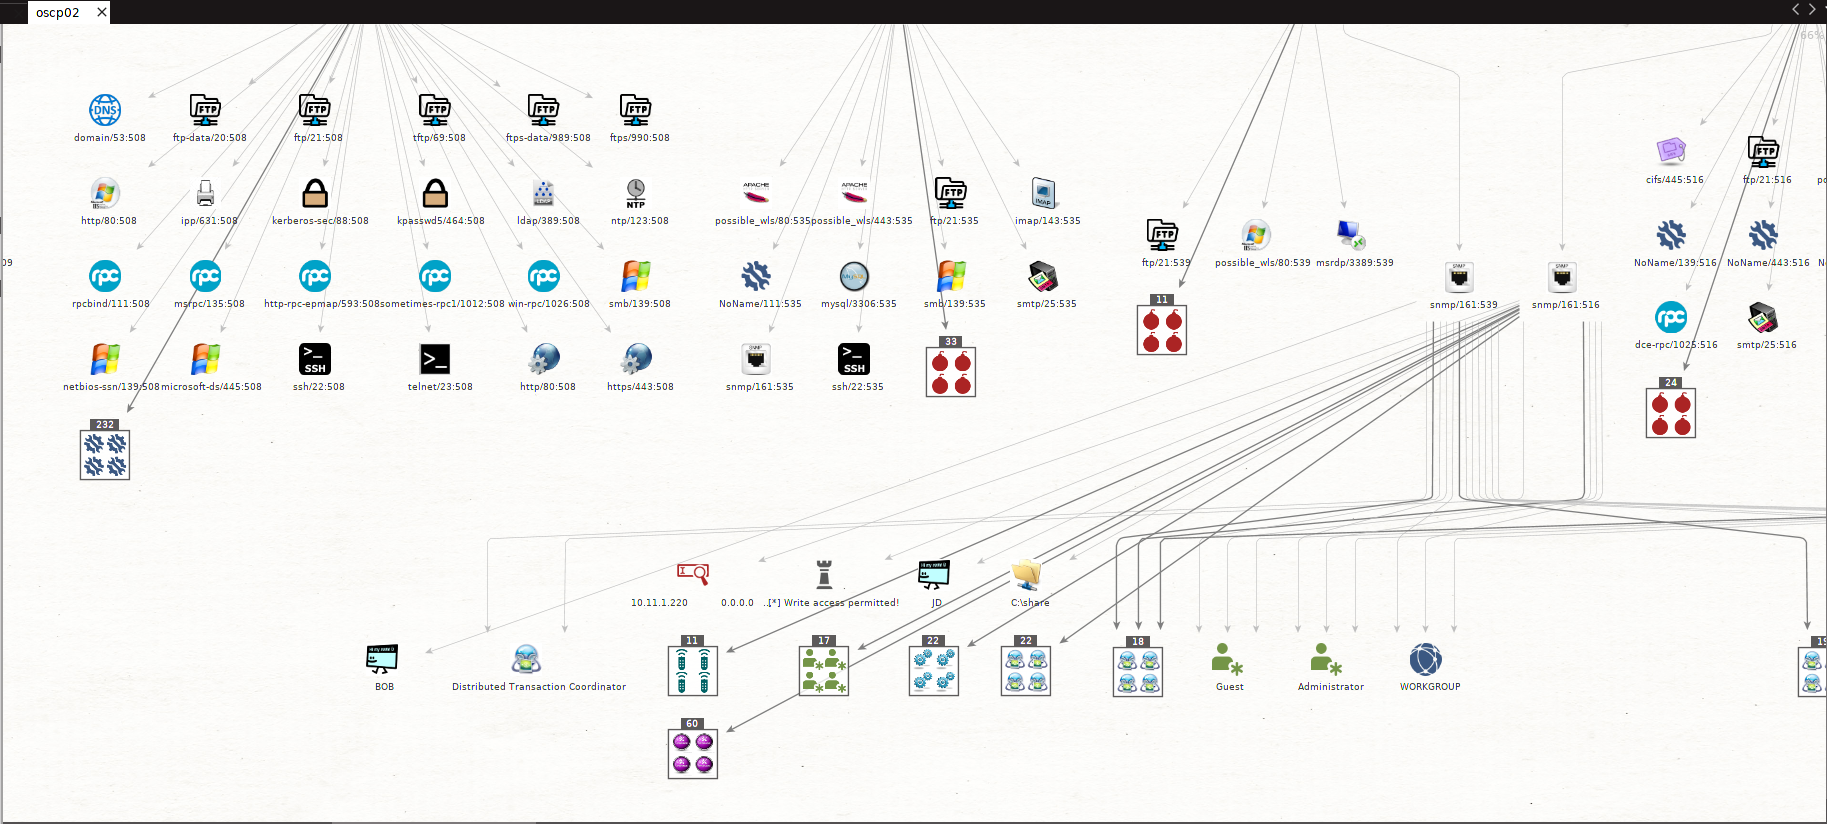
Task: Select the imap/143:535 node
Action: coord(1043,193)
